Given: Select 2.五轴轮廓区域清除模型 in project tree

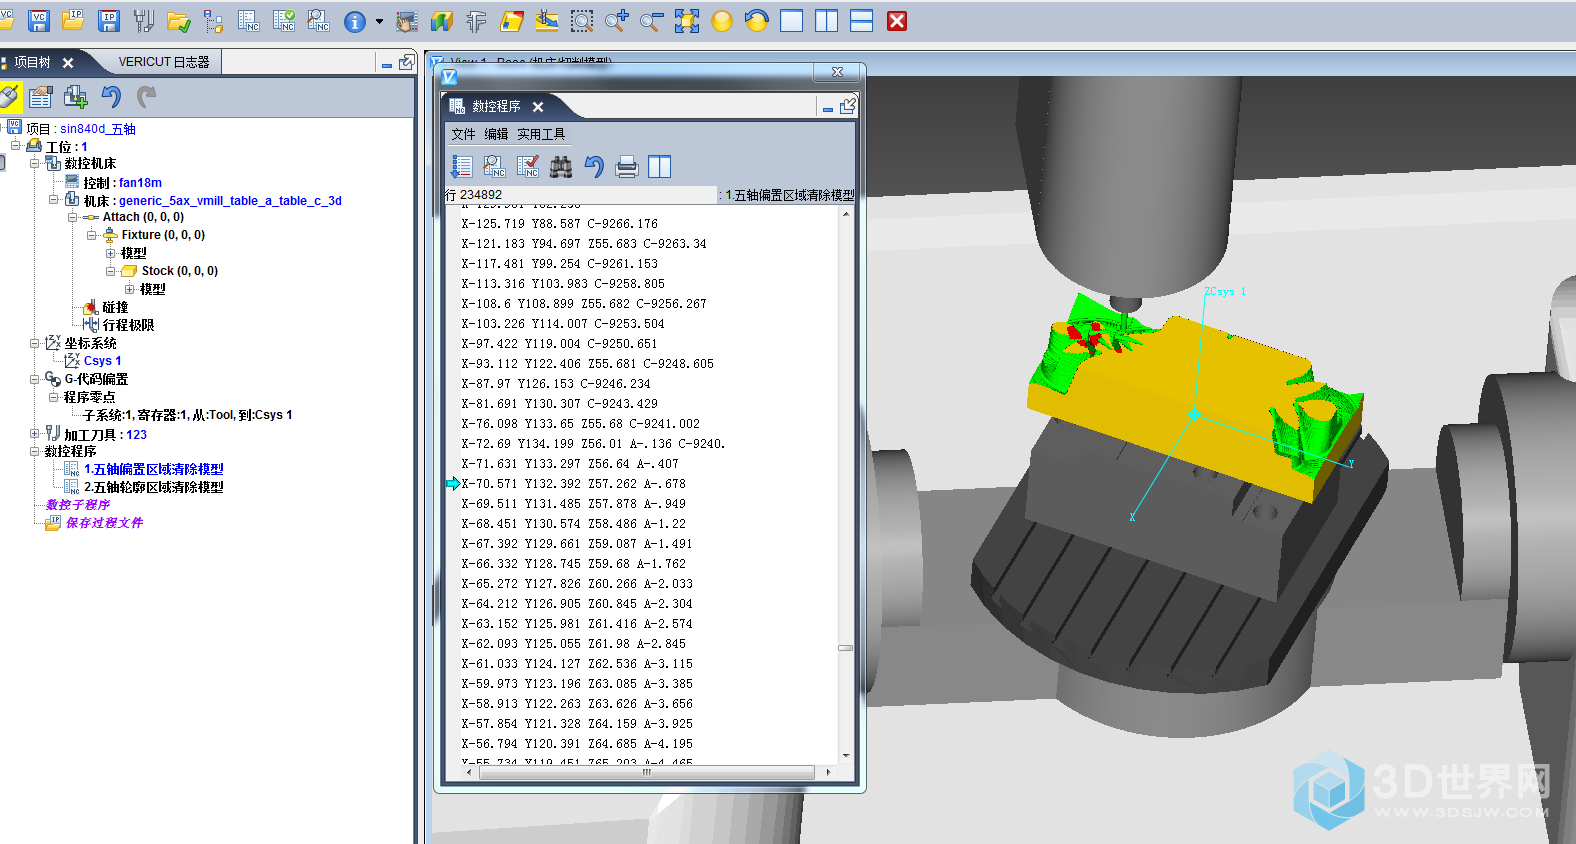Looking at the screenshot, I should pos(154,487).
